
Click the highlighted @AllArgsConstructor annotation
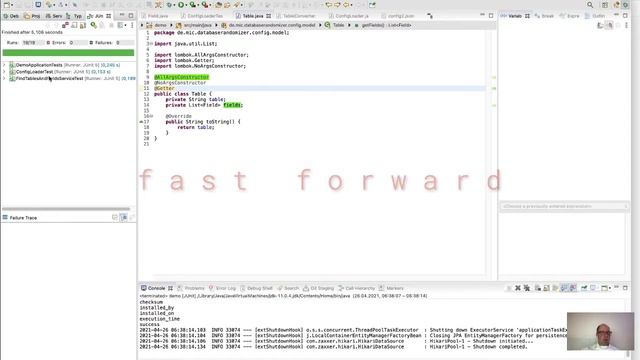(x=182, y=77)
